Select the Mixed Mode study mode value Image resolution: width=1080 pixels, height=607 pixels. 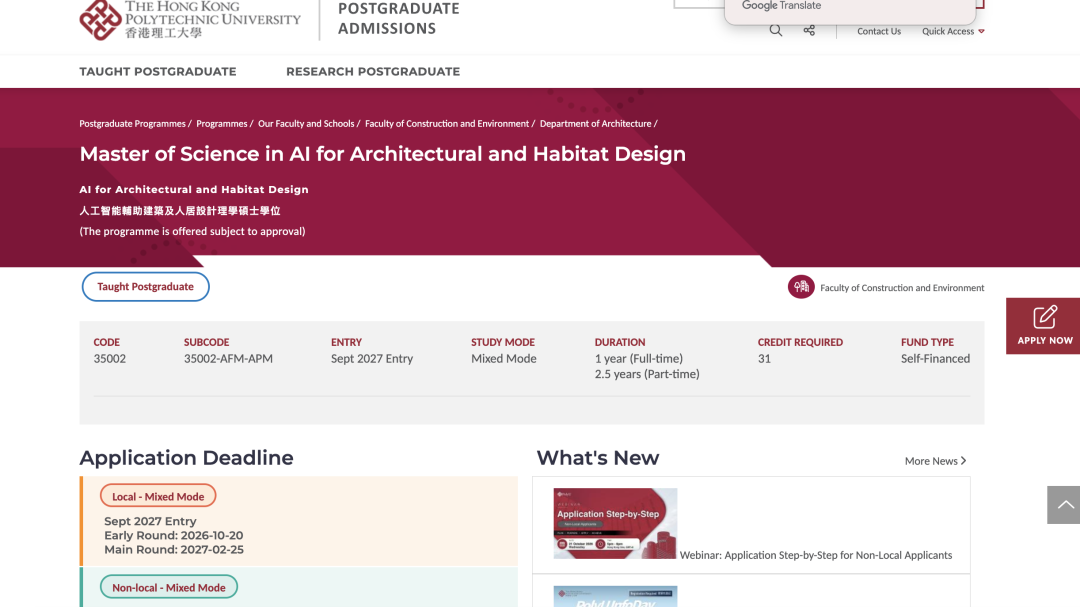pyautogui.click(x=503, y=358)
